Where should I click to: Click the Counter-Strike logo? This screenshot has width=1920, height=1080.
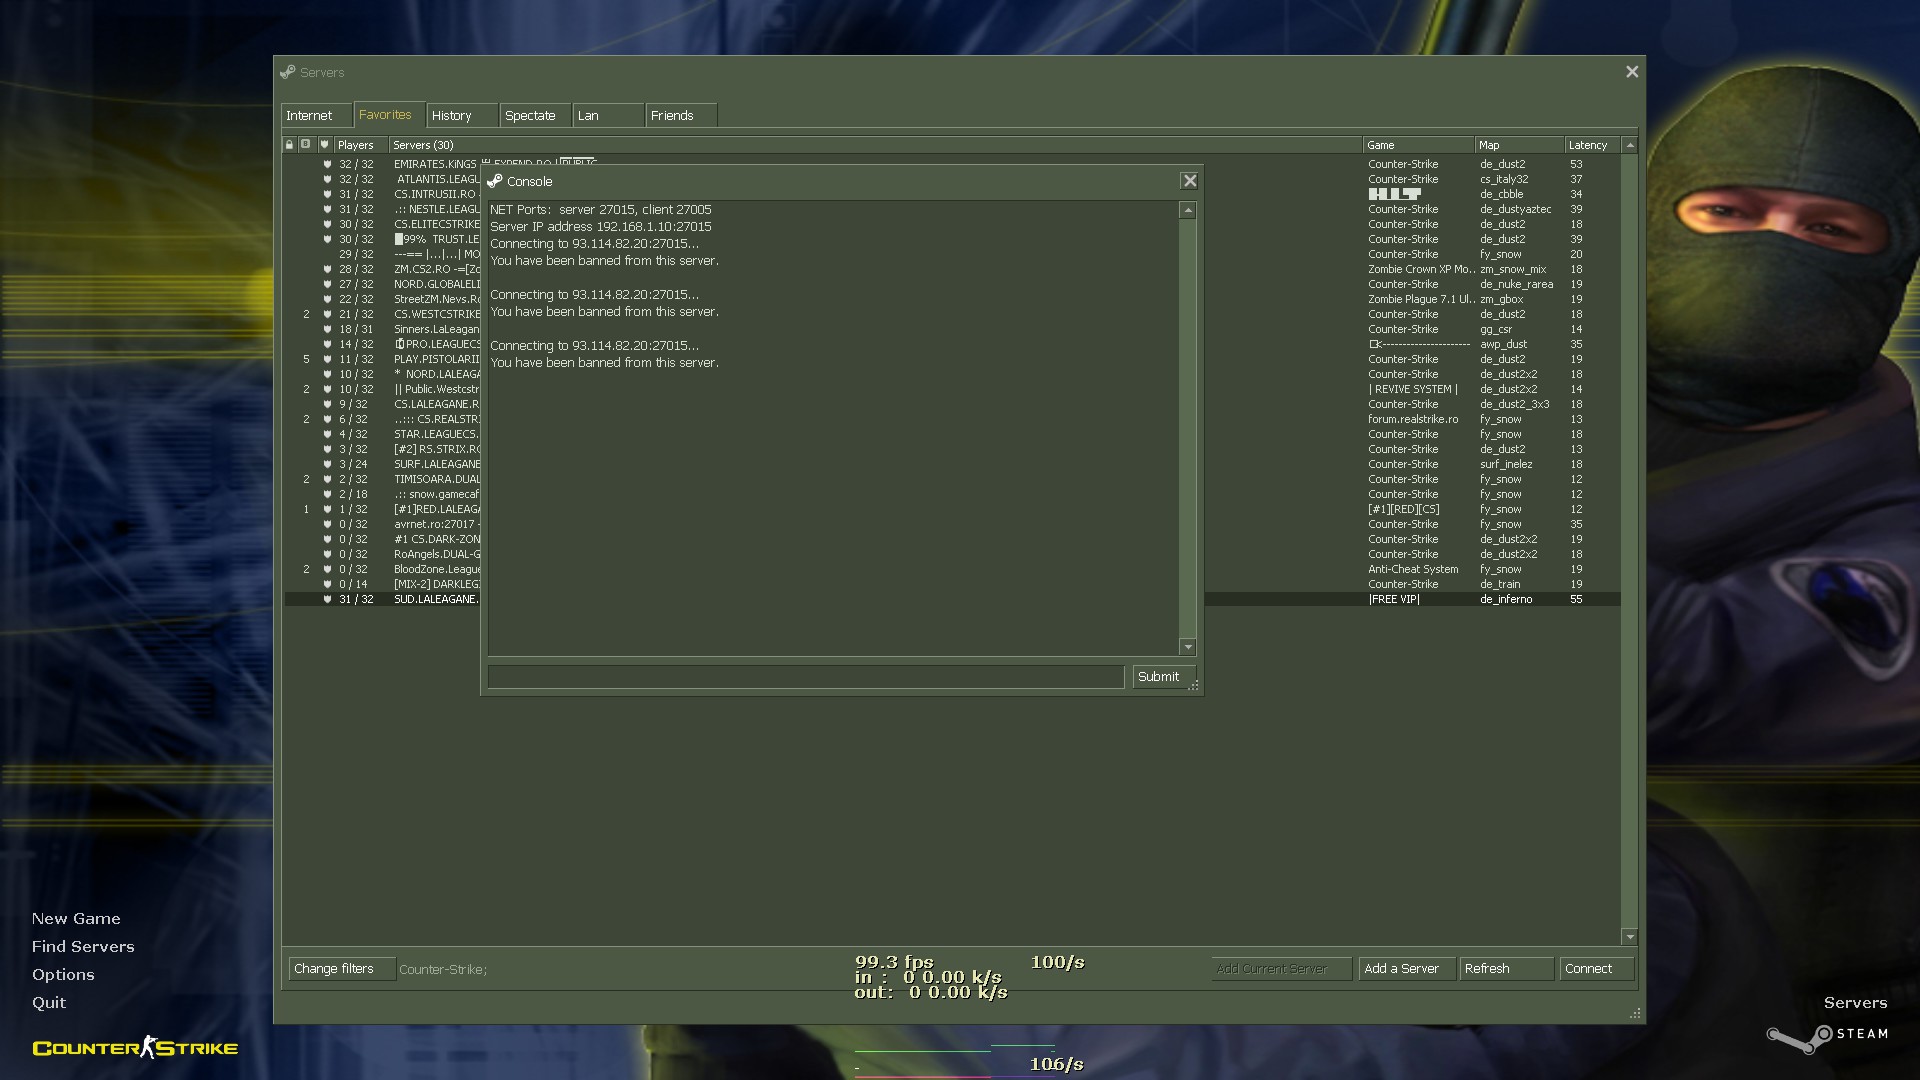point(135,1047)
